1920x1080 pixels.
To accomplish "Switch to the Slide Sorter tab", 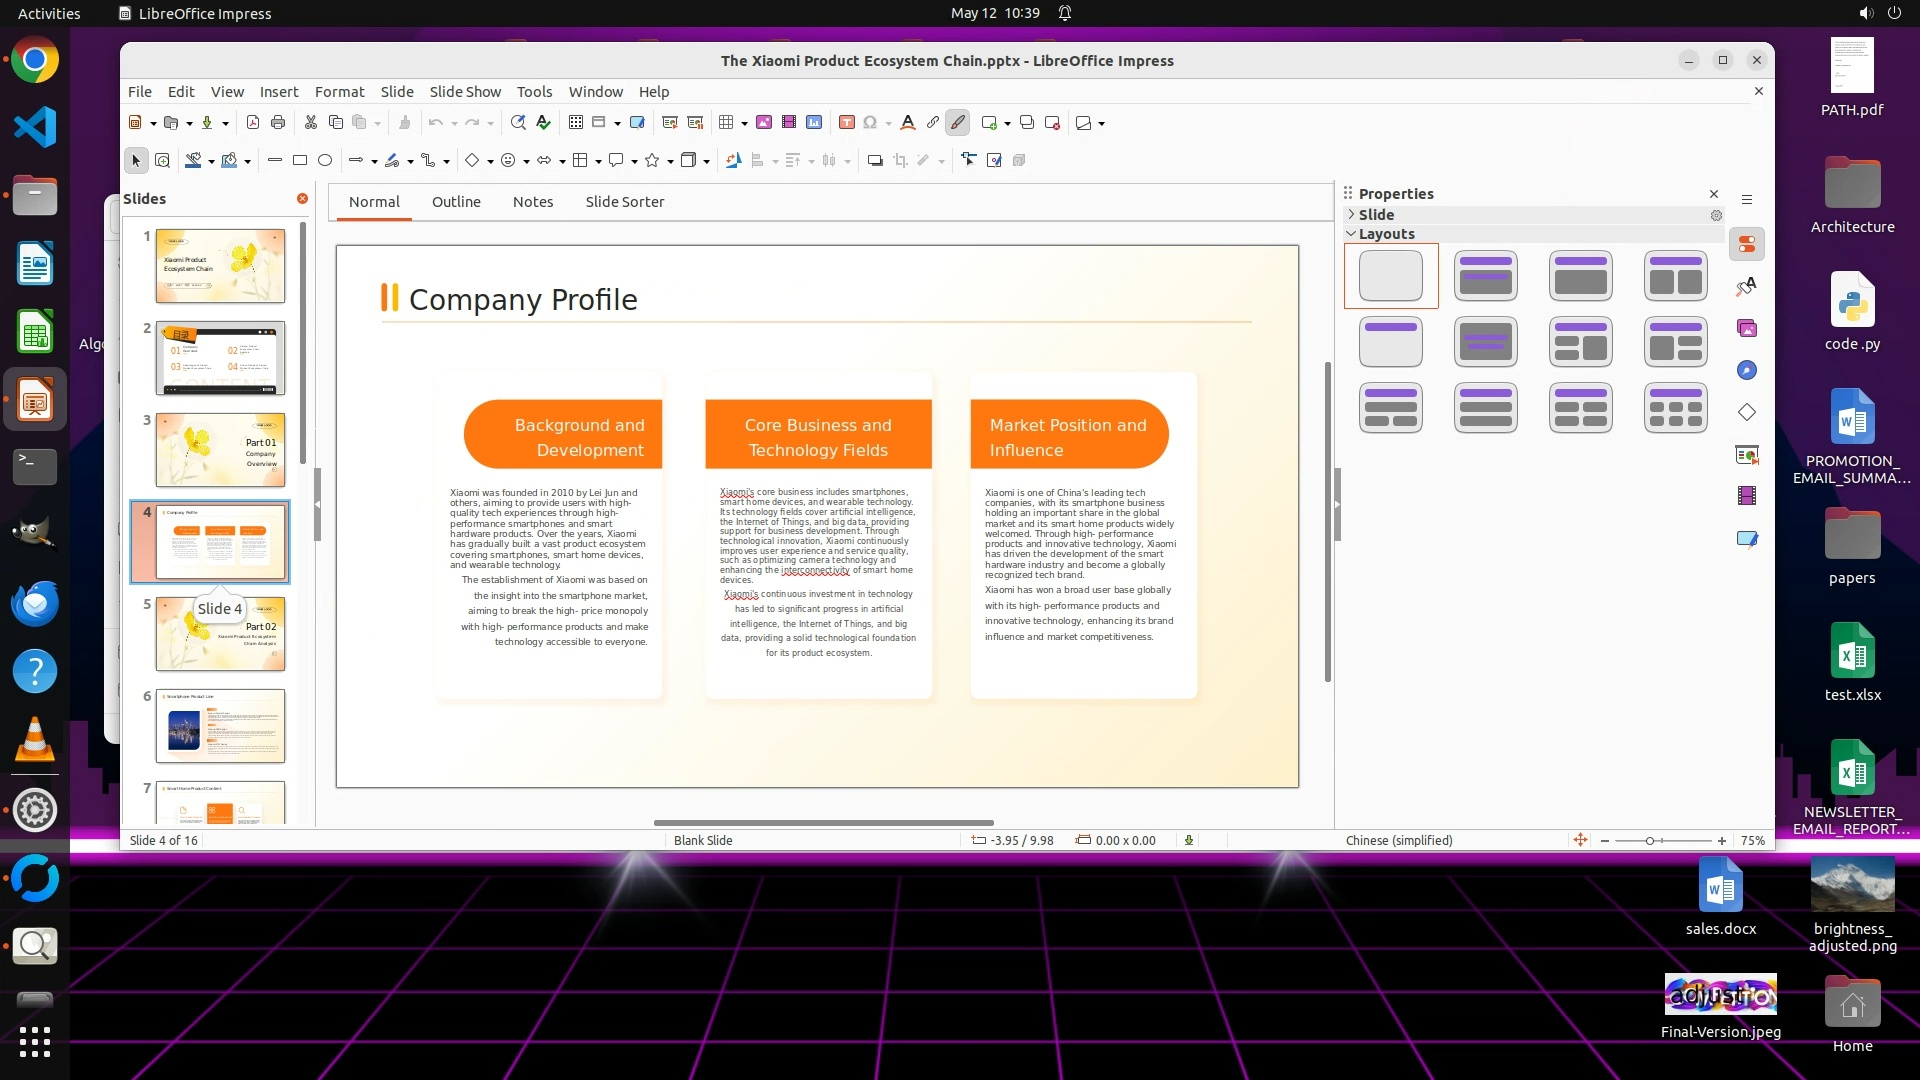I will 625,202.
